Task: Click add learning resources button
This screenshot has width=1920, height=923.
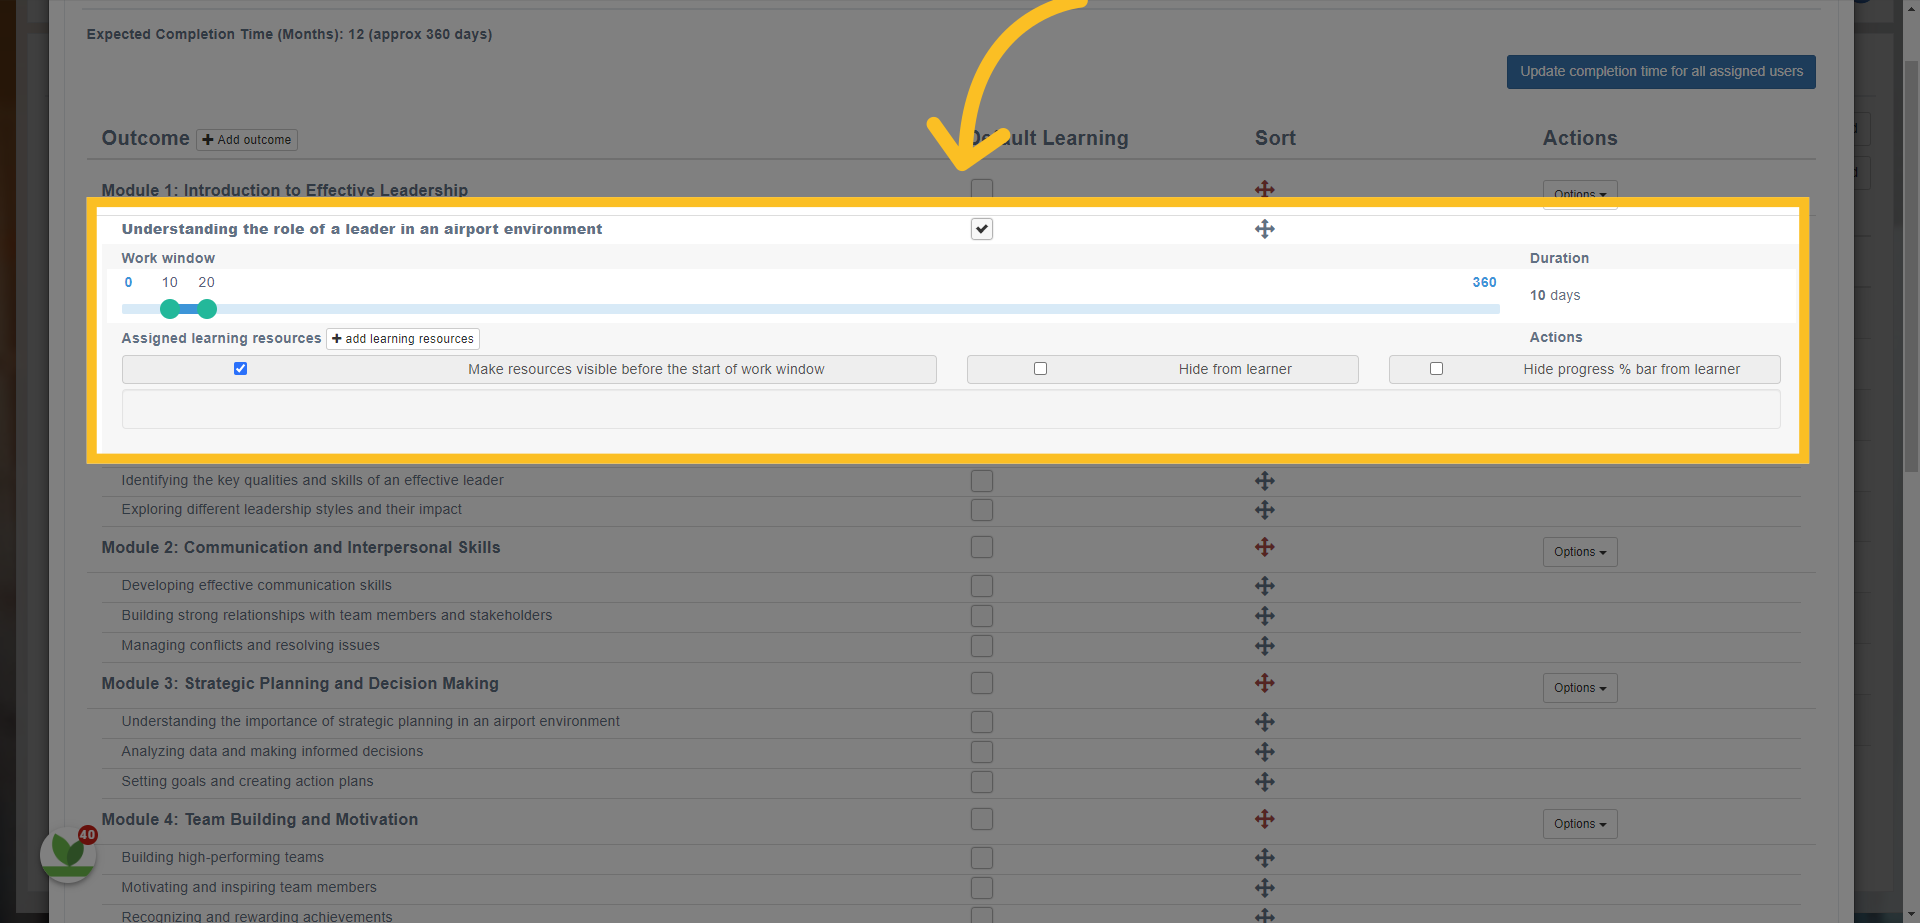Action: pos(403,339)
